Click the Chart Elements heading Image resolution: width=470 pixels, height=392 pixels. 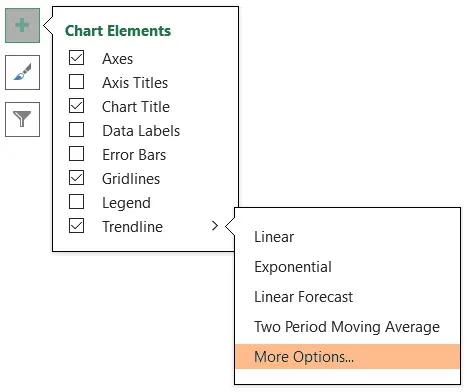[x=118, y=31]
